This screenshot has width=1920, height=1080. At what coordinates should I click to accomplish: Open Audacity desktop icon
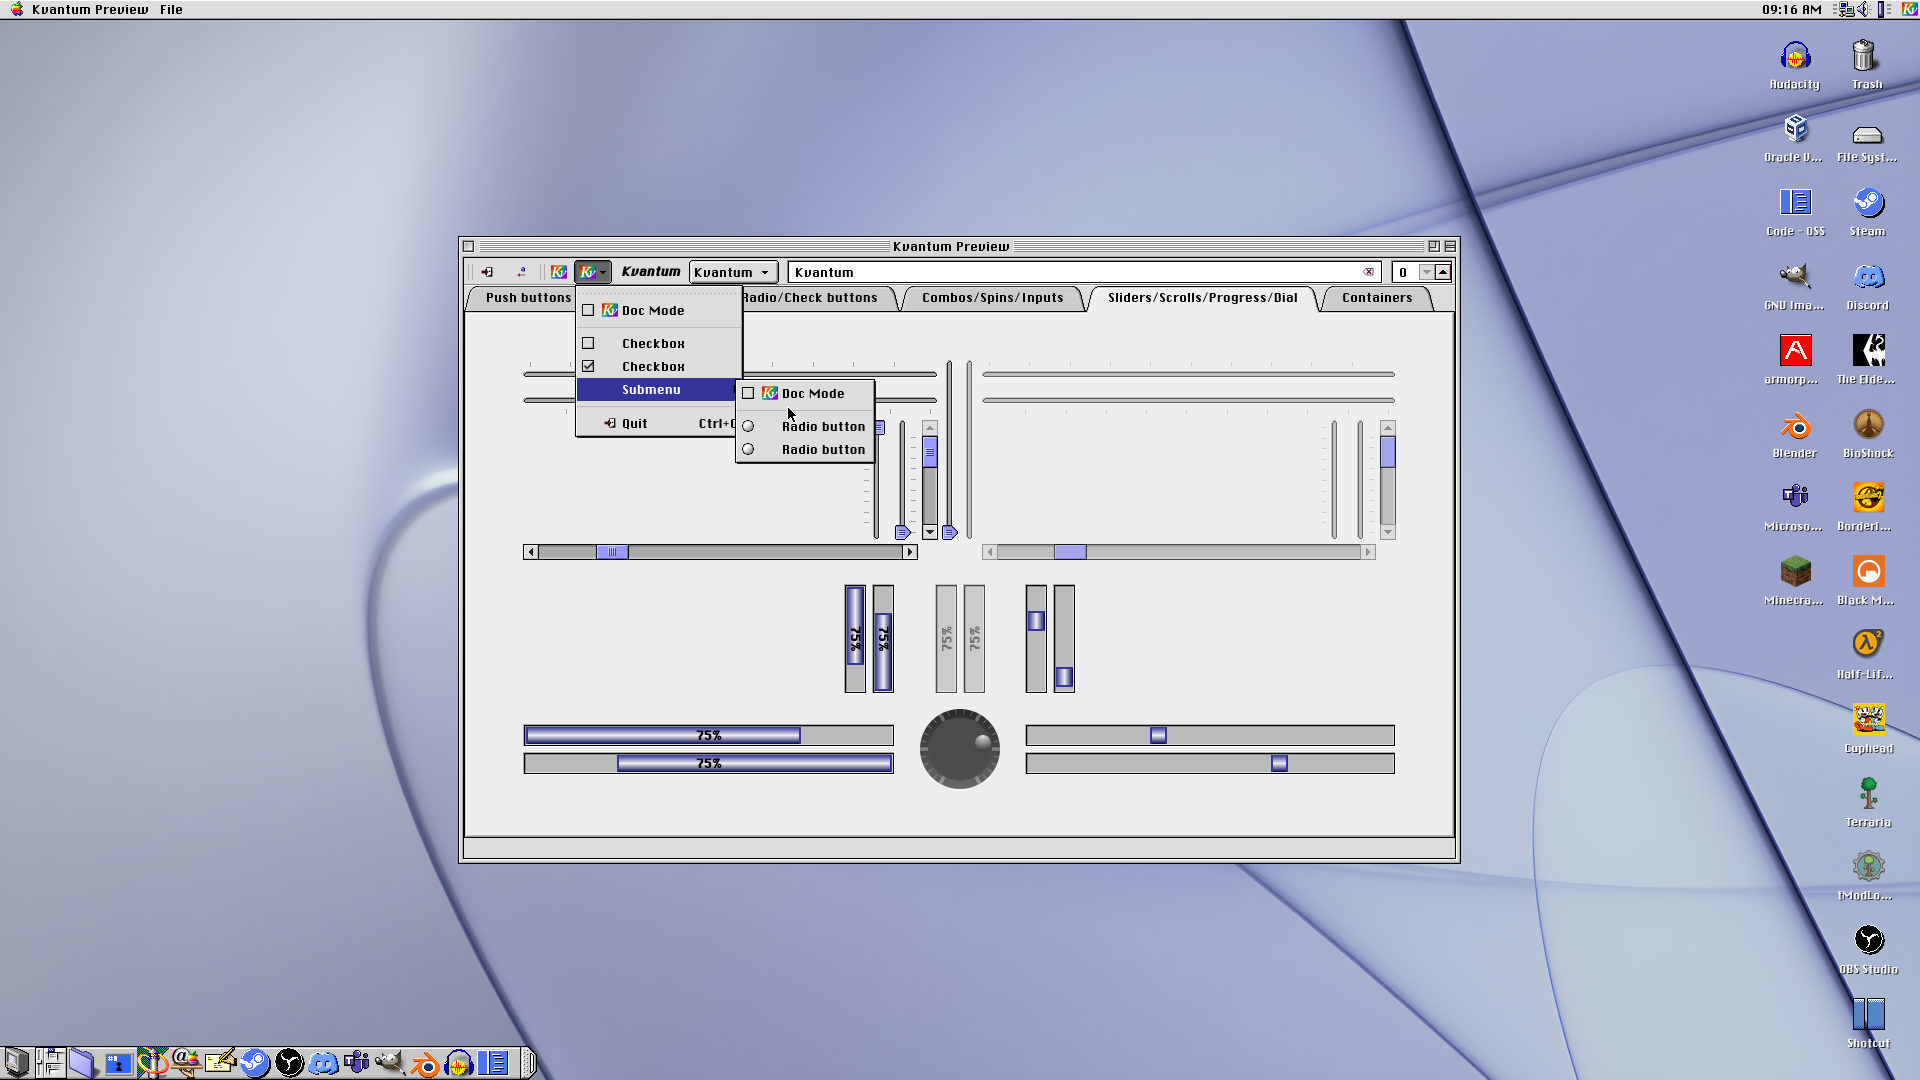tap(1795, 66)
